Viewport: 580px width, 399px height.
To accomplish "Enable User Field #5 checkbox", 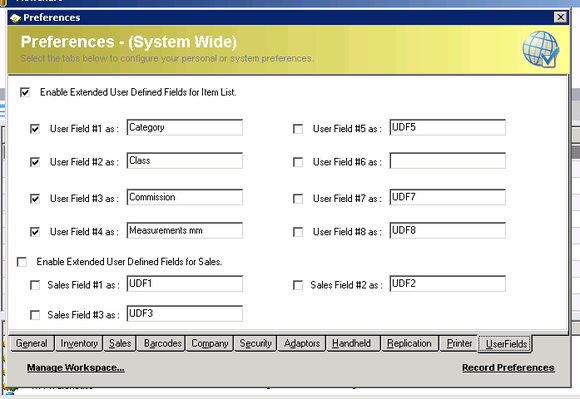I will [x=298, y=129].
